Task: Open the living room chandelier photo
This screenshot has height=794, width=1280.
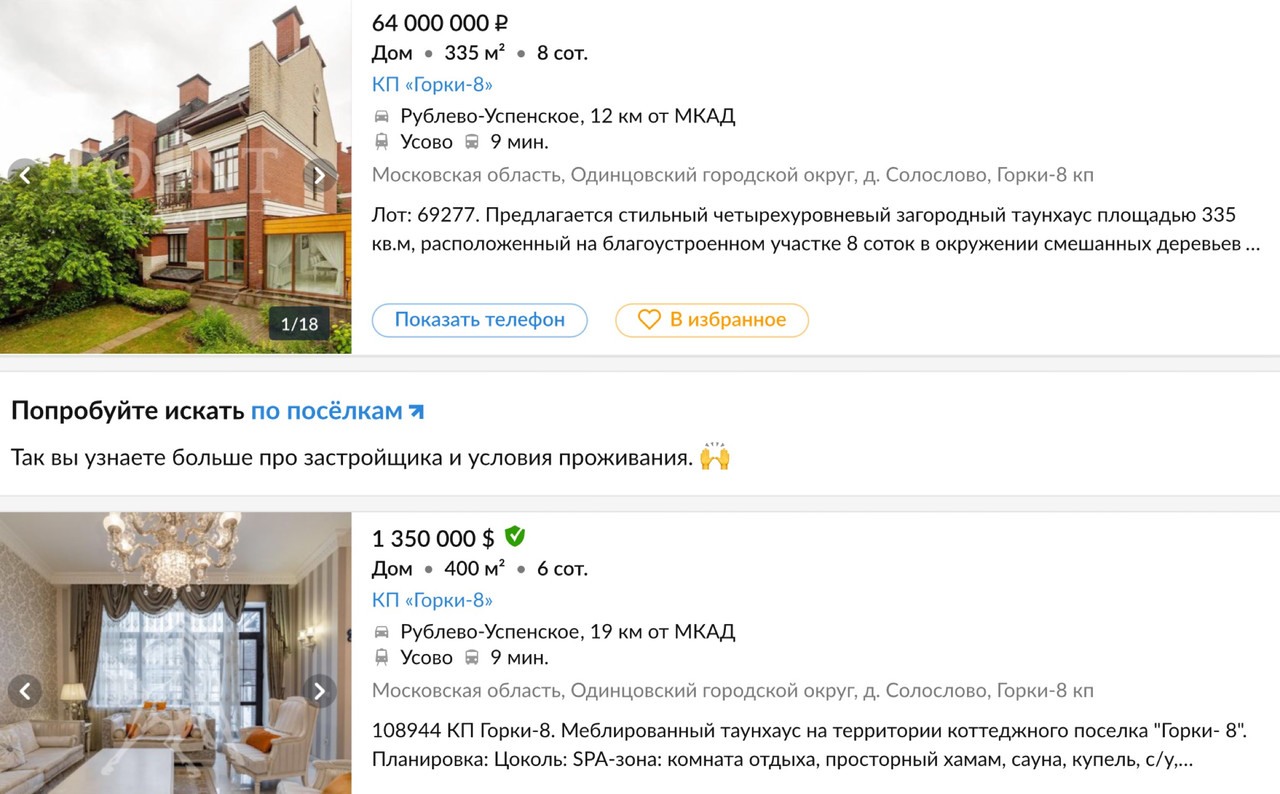Action: point(176,654)
